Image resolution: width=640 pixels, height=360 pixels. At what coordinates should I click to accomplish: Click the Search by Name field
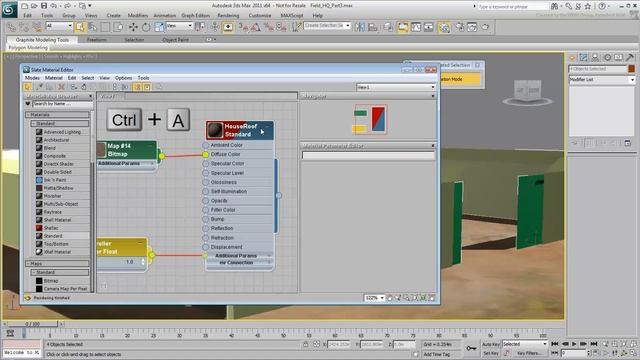tap(62, 104)
